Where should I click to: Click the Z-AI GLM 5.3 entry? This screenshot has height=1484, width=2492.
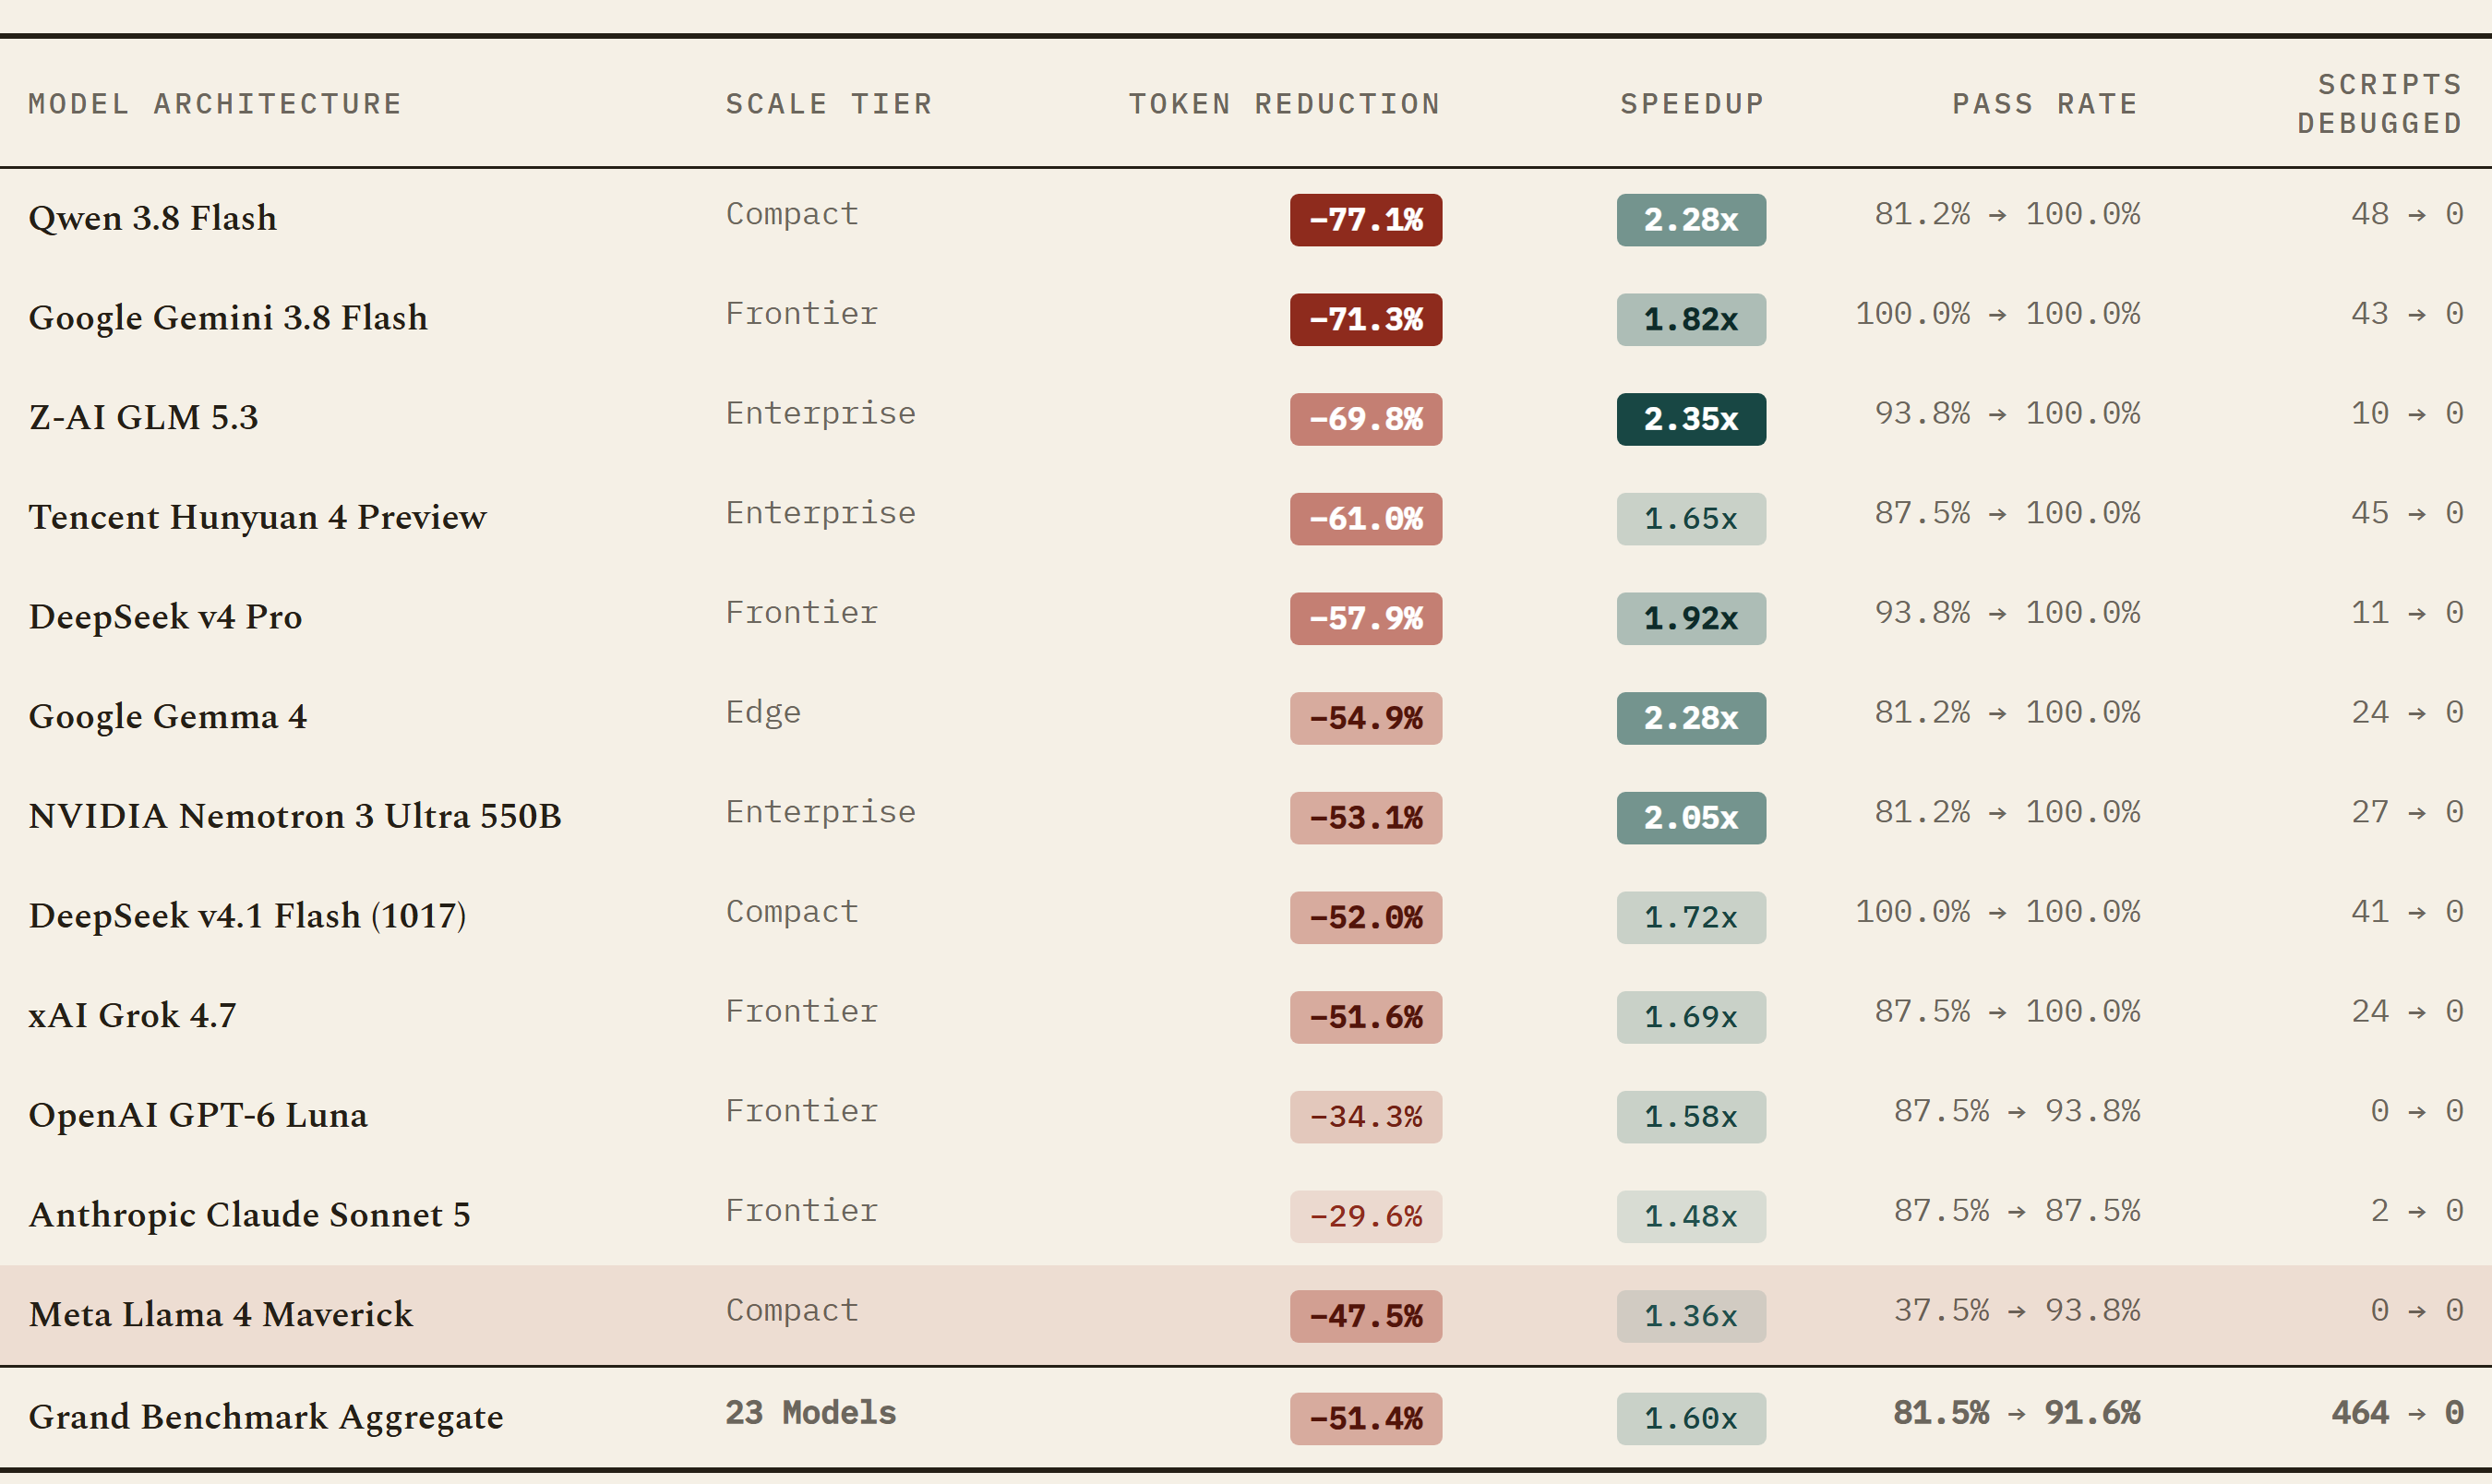(x=143, y=417)
